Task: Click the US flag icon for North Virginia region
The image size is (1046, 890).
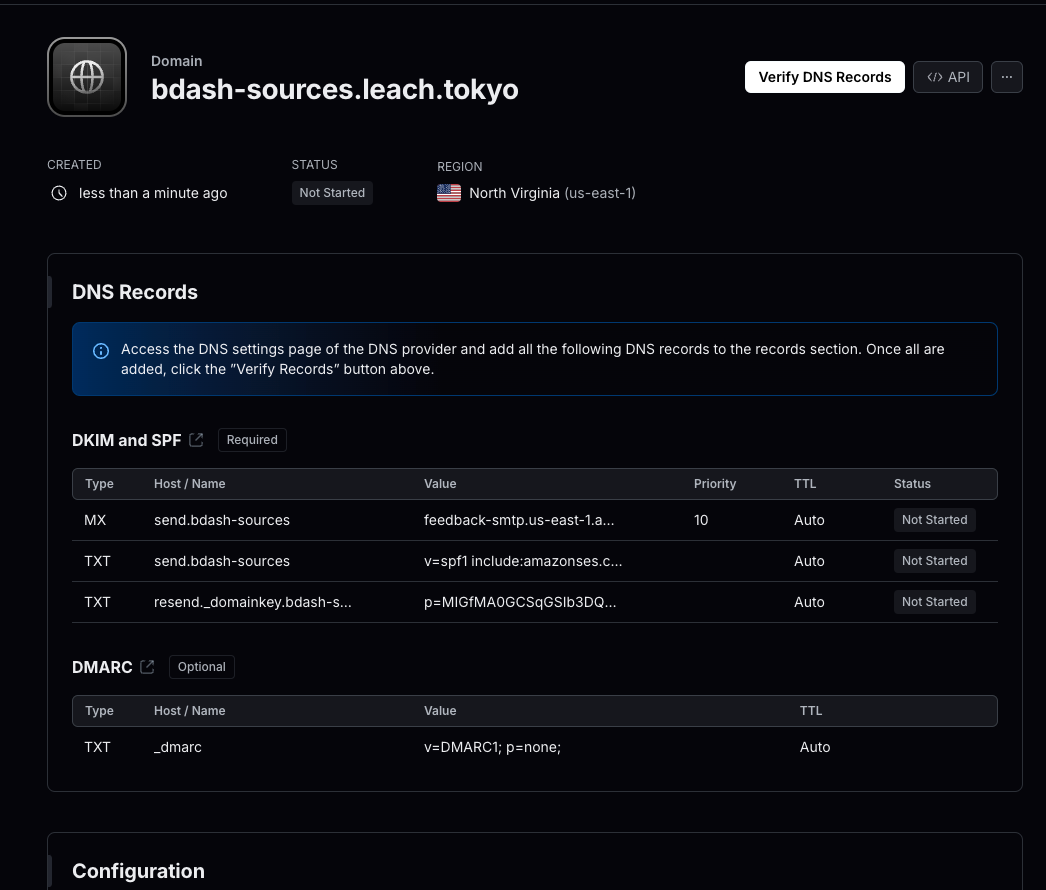Action: coord(449,192)
